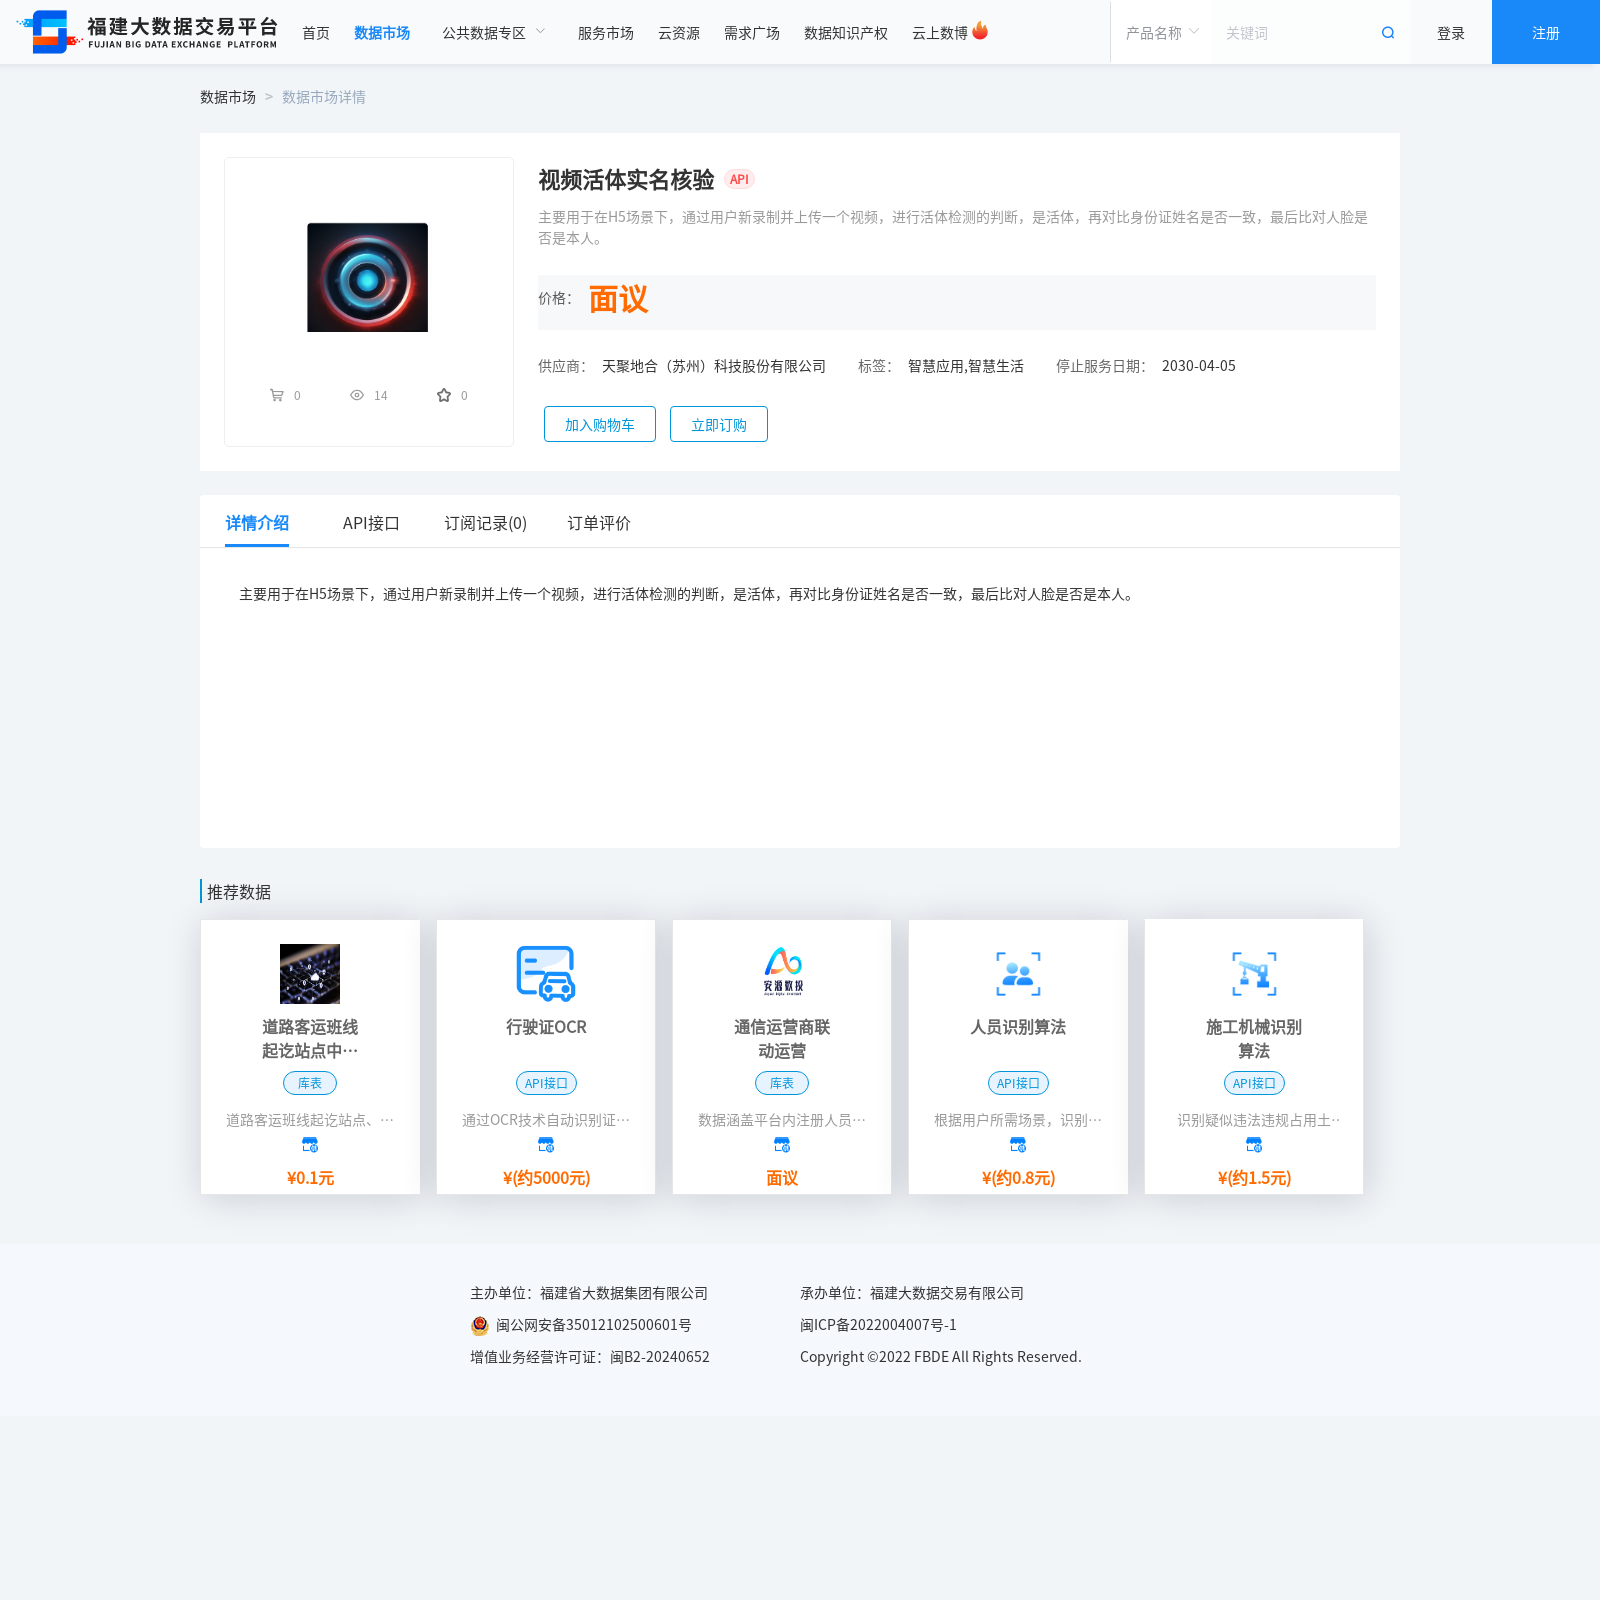Click the 通信运营商联动运营 card logo
Image resolution: width=1600 pixels, height=1600 pixels.
(x=782, y=972)
